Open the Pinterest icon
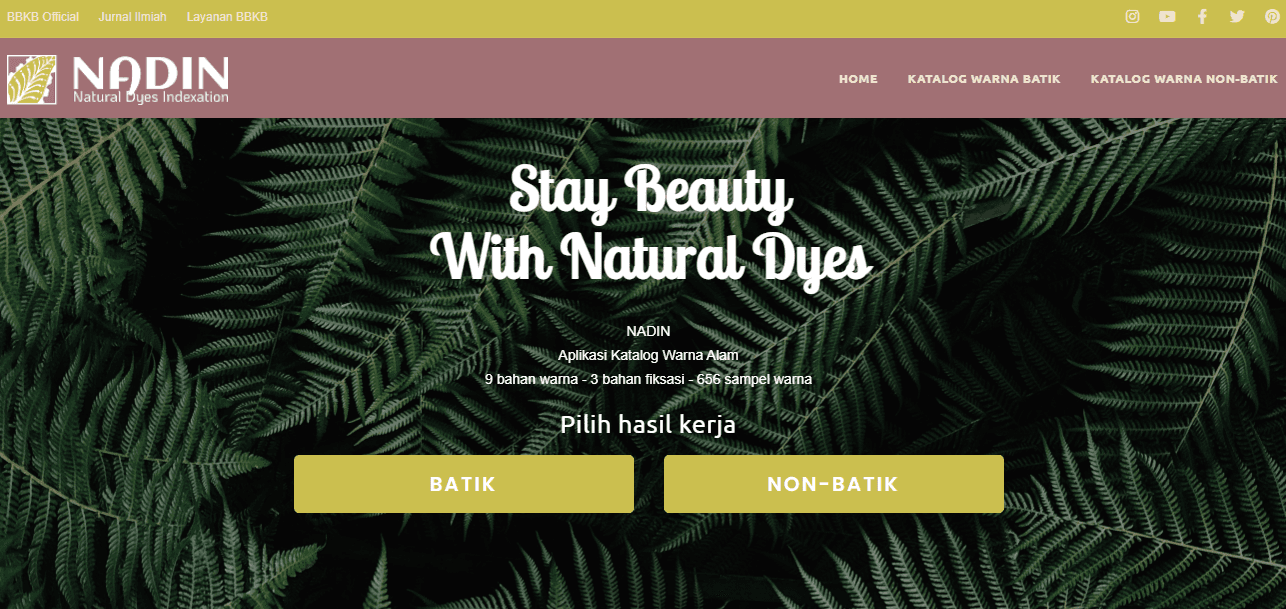This screenshot has width=1286, height=609. [x=1272, y=16]
